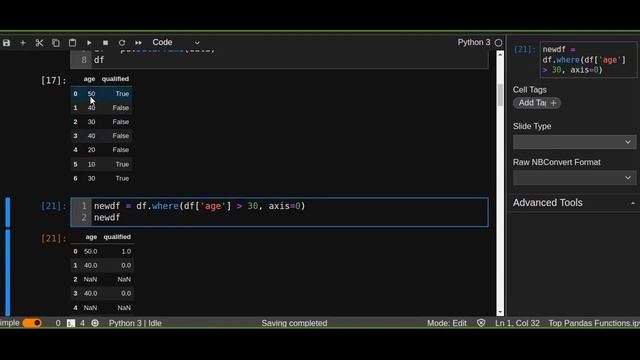This screenshot has height=360, width=640.
Task: Restart the kernel
Action: coord(122,42)
